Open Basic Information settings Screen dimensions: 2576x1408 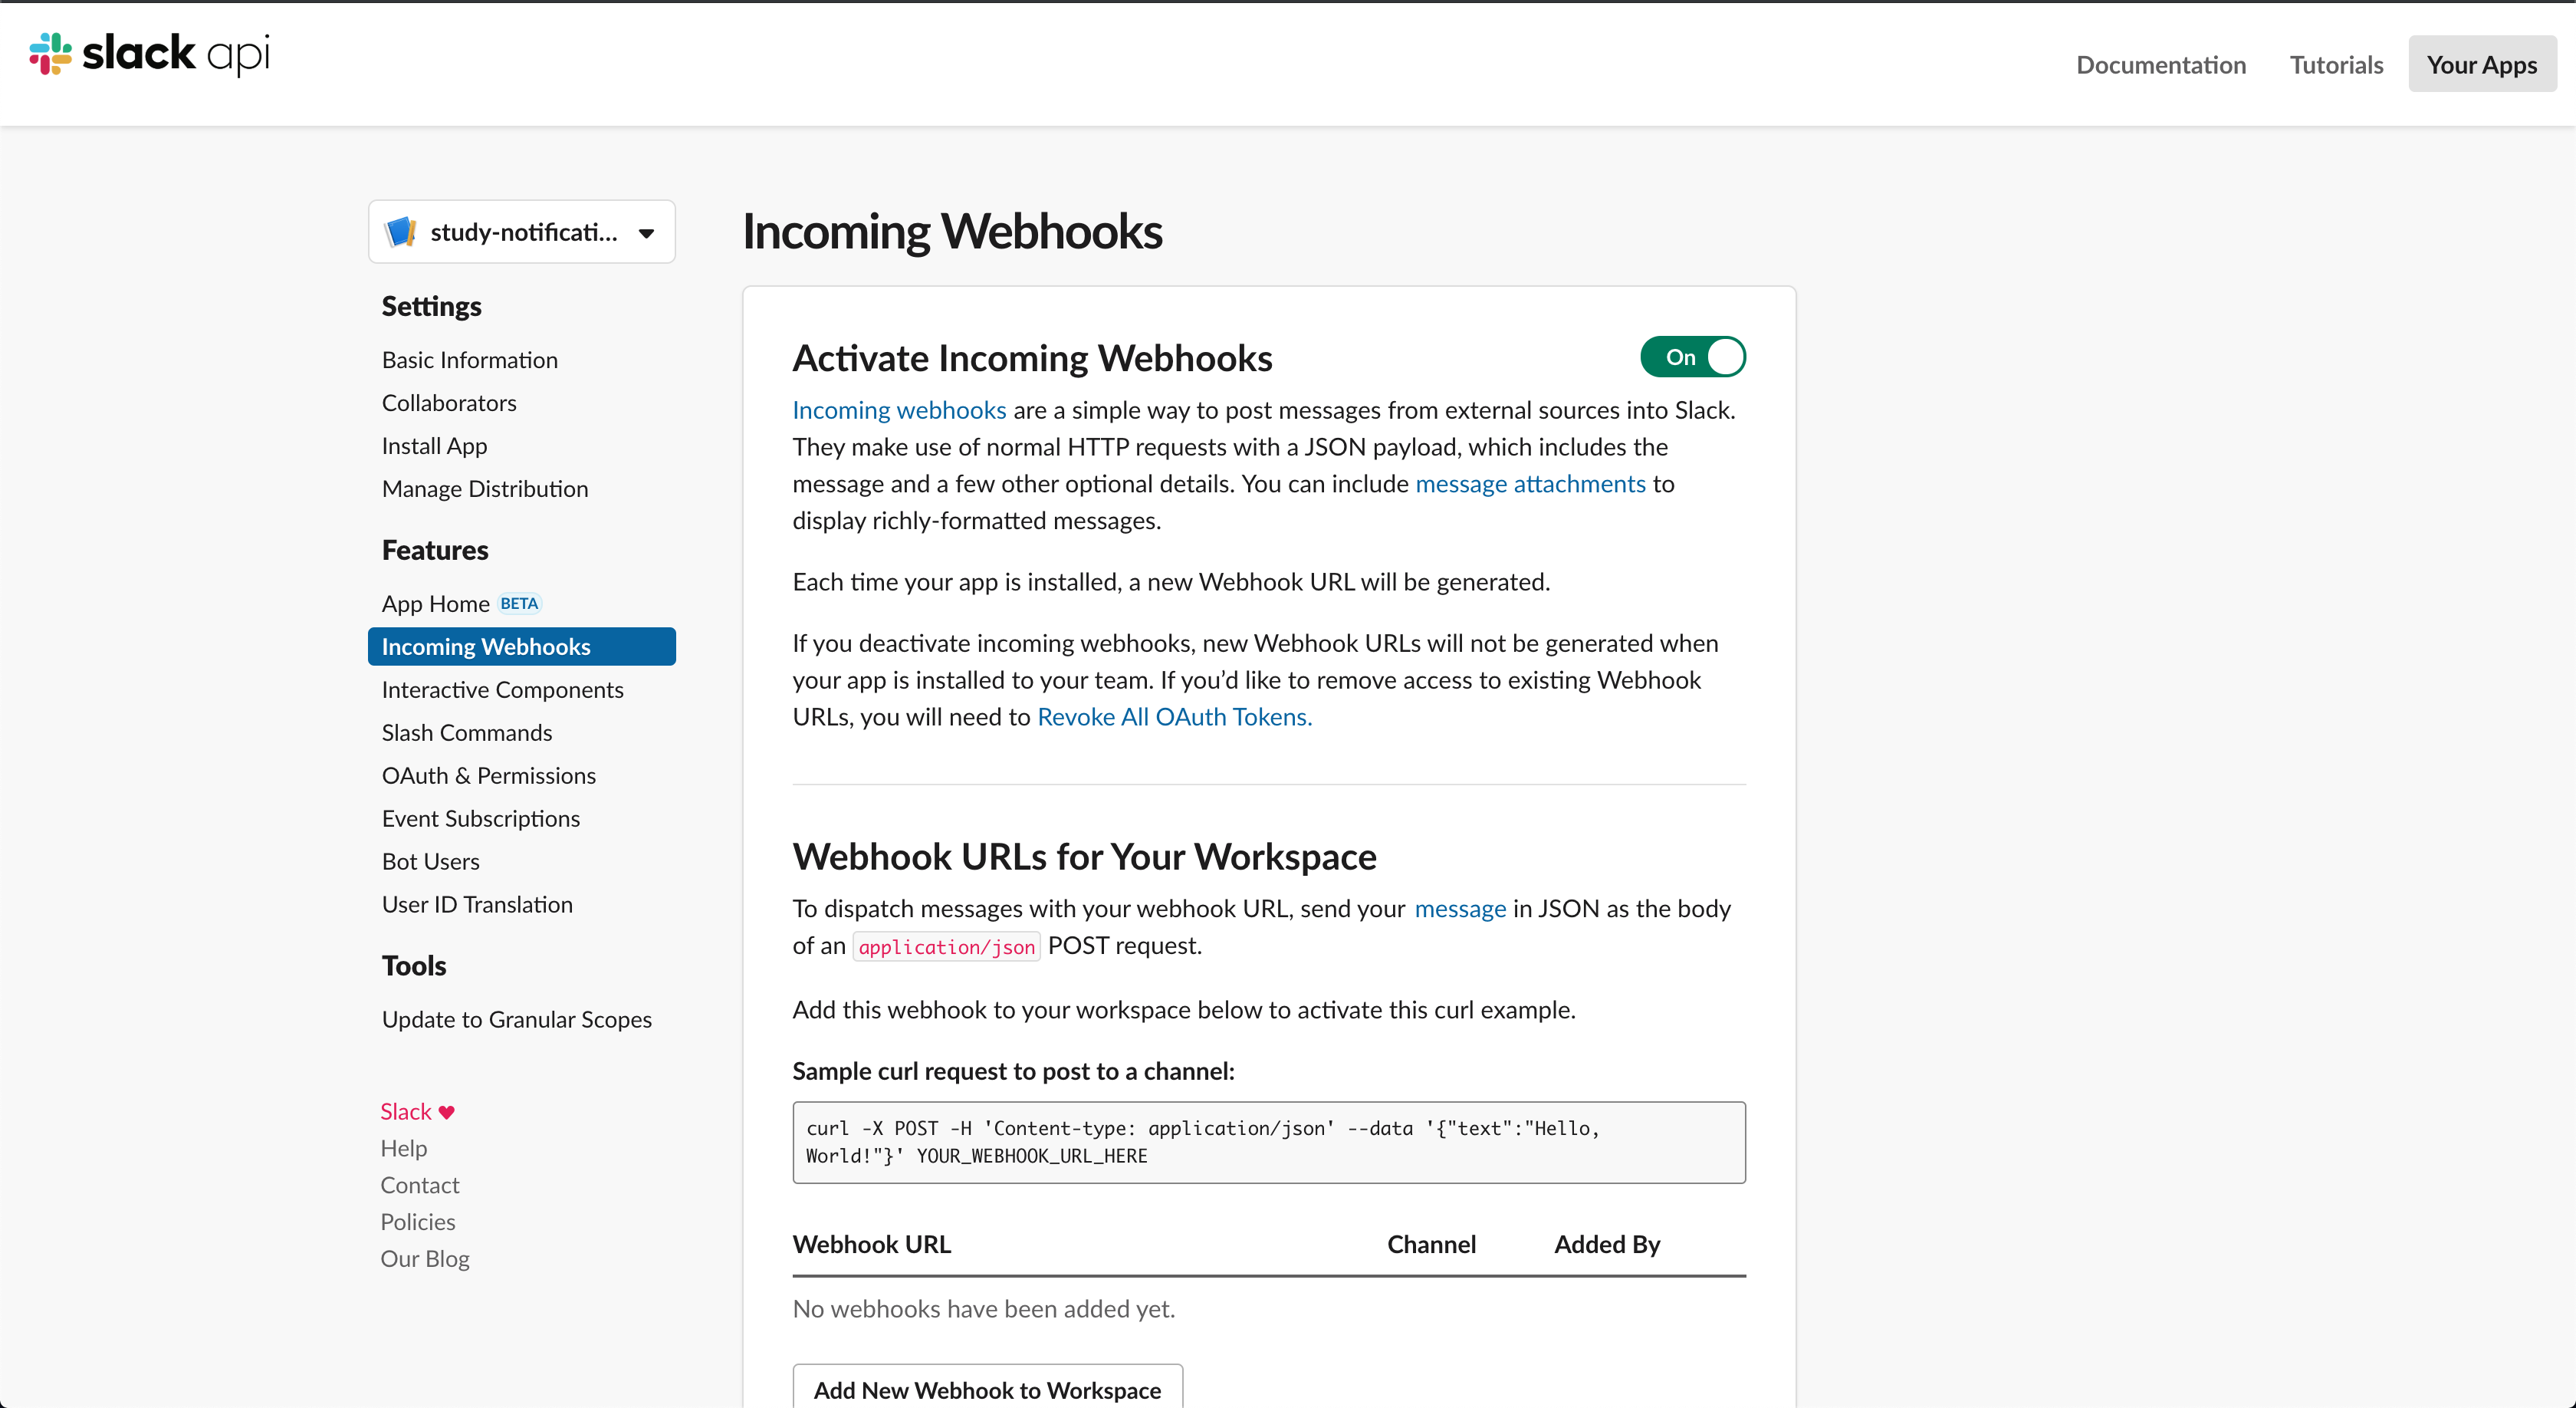pos(470,360)
